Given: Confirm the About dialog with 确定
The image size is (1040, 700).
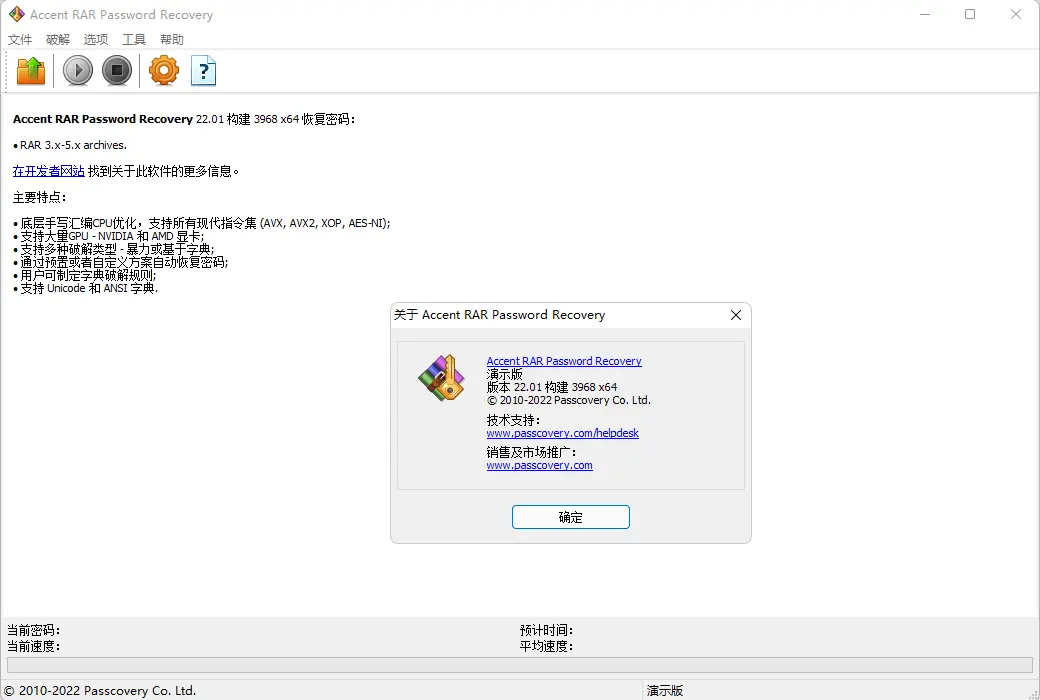Looking at the screenshot, I should (570, 517).
